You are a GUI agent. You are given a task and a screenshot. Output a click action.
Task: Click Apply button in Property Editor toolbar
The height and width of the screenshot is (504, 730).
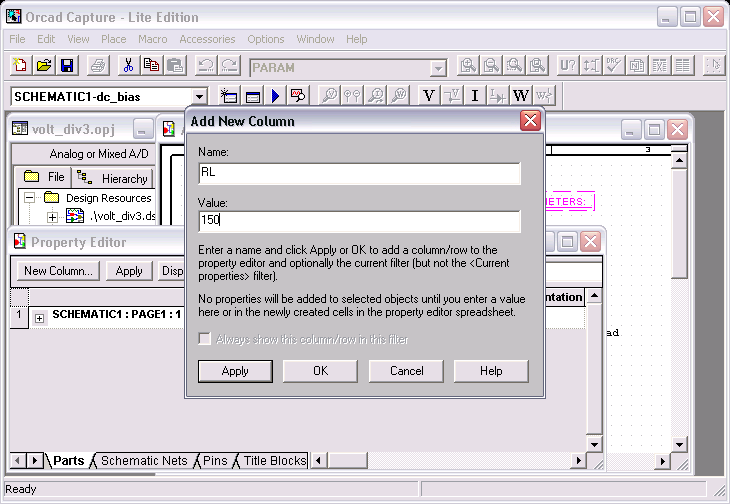pos(129,271)
